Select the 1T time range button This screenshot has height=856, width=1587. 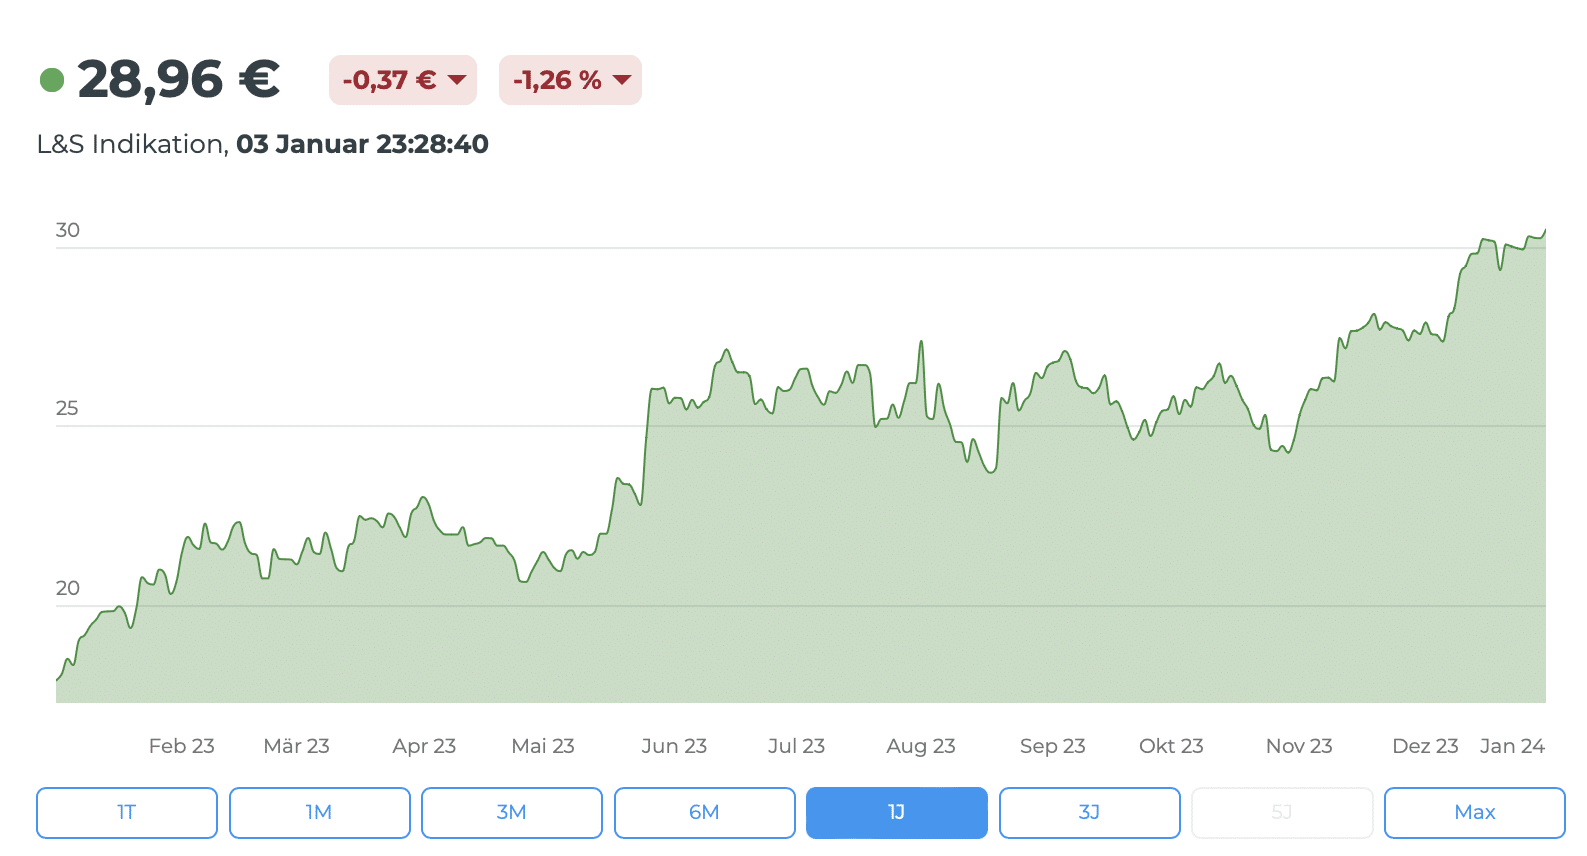(127, 812)
